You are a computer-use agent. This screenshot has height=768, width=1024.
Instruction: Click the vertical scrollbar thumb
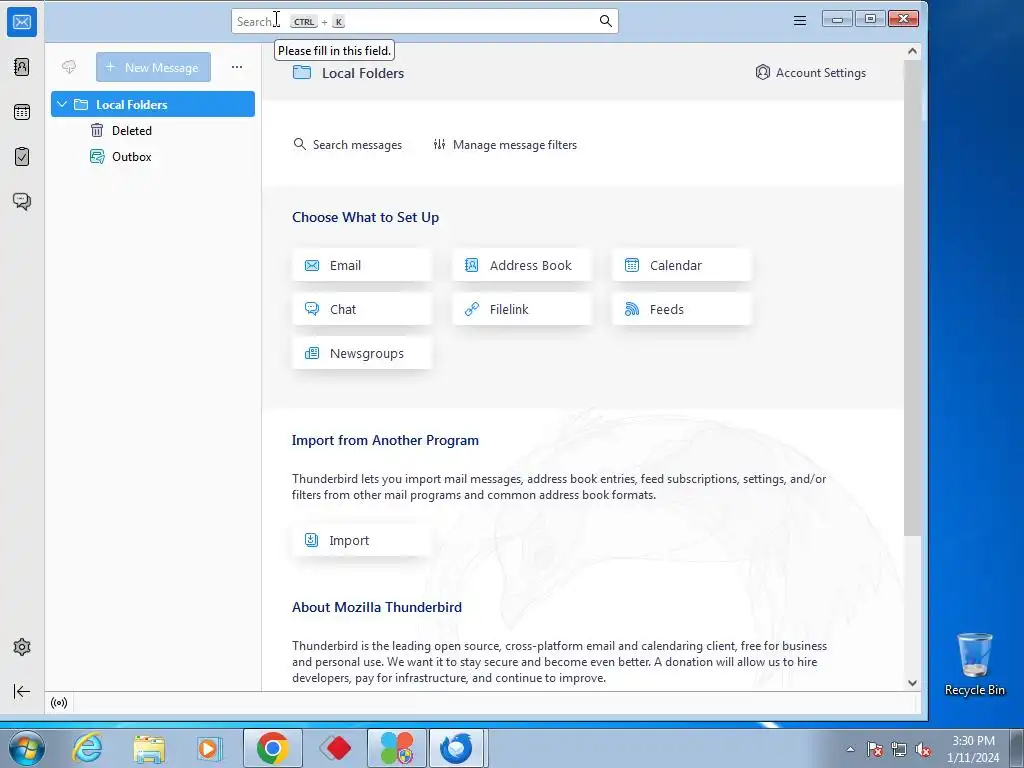pyautogui.click(x=912, y=298)
